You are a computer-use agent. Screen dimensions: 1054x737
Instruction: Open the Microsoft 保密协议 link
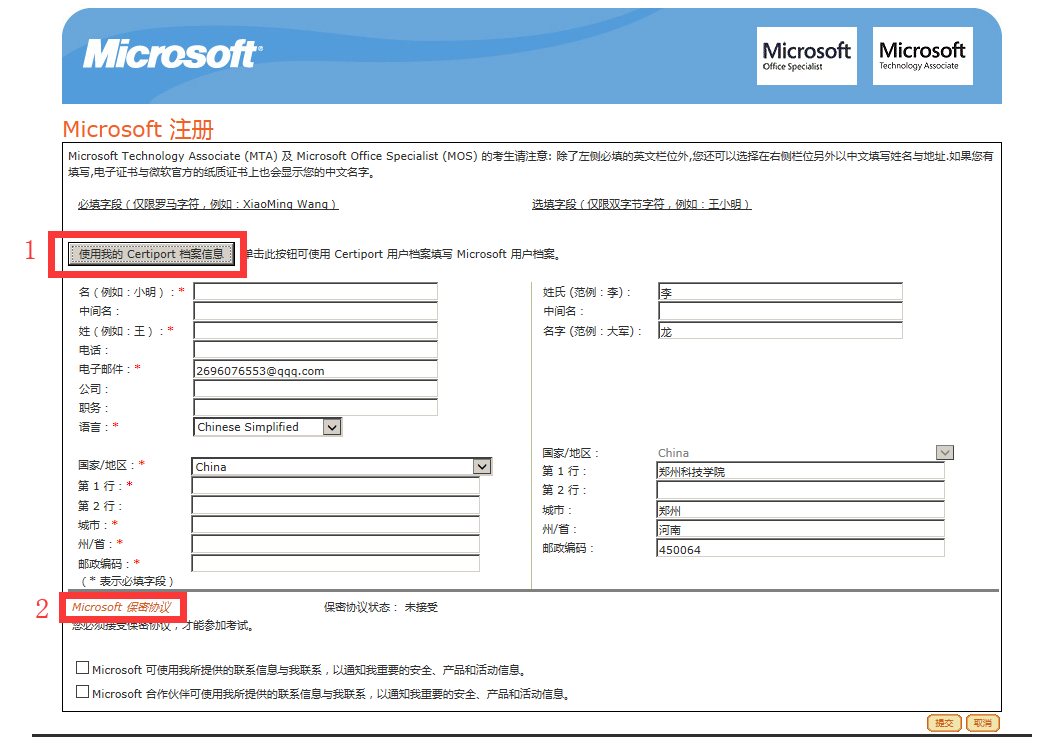coord(122,607)
